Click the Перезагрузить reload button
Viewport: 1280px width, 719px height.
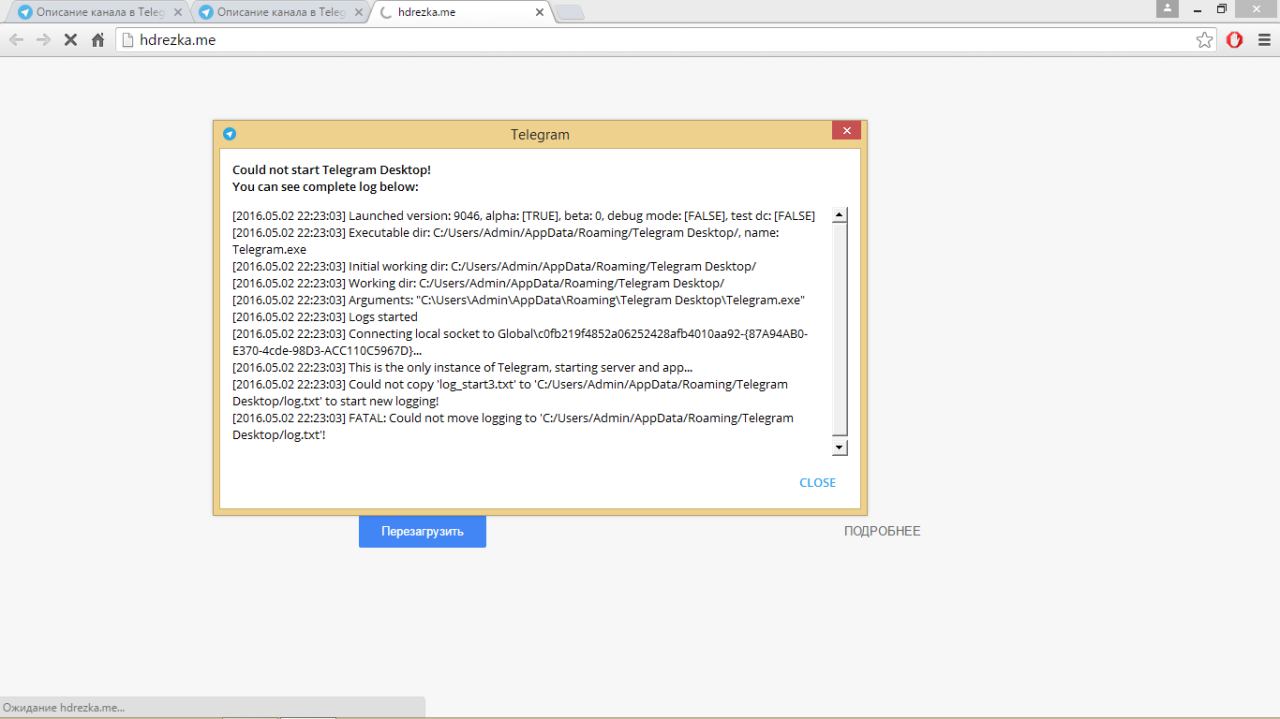coord(422,531)
